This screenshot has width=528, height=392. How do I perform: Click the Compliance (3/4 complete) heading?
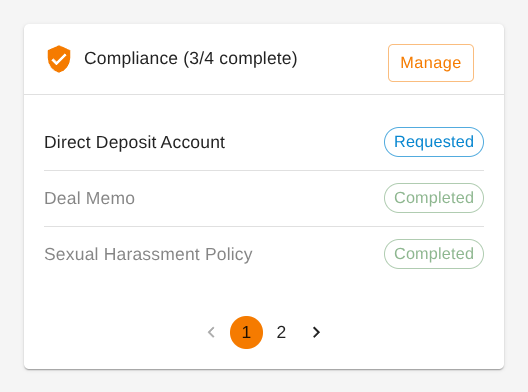click(x=191, y=59)
